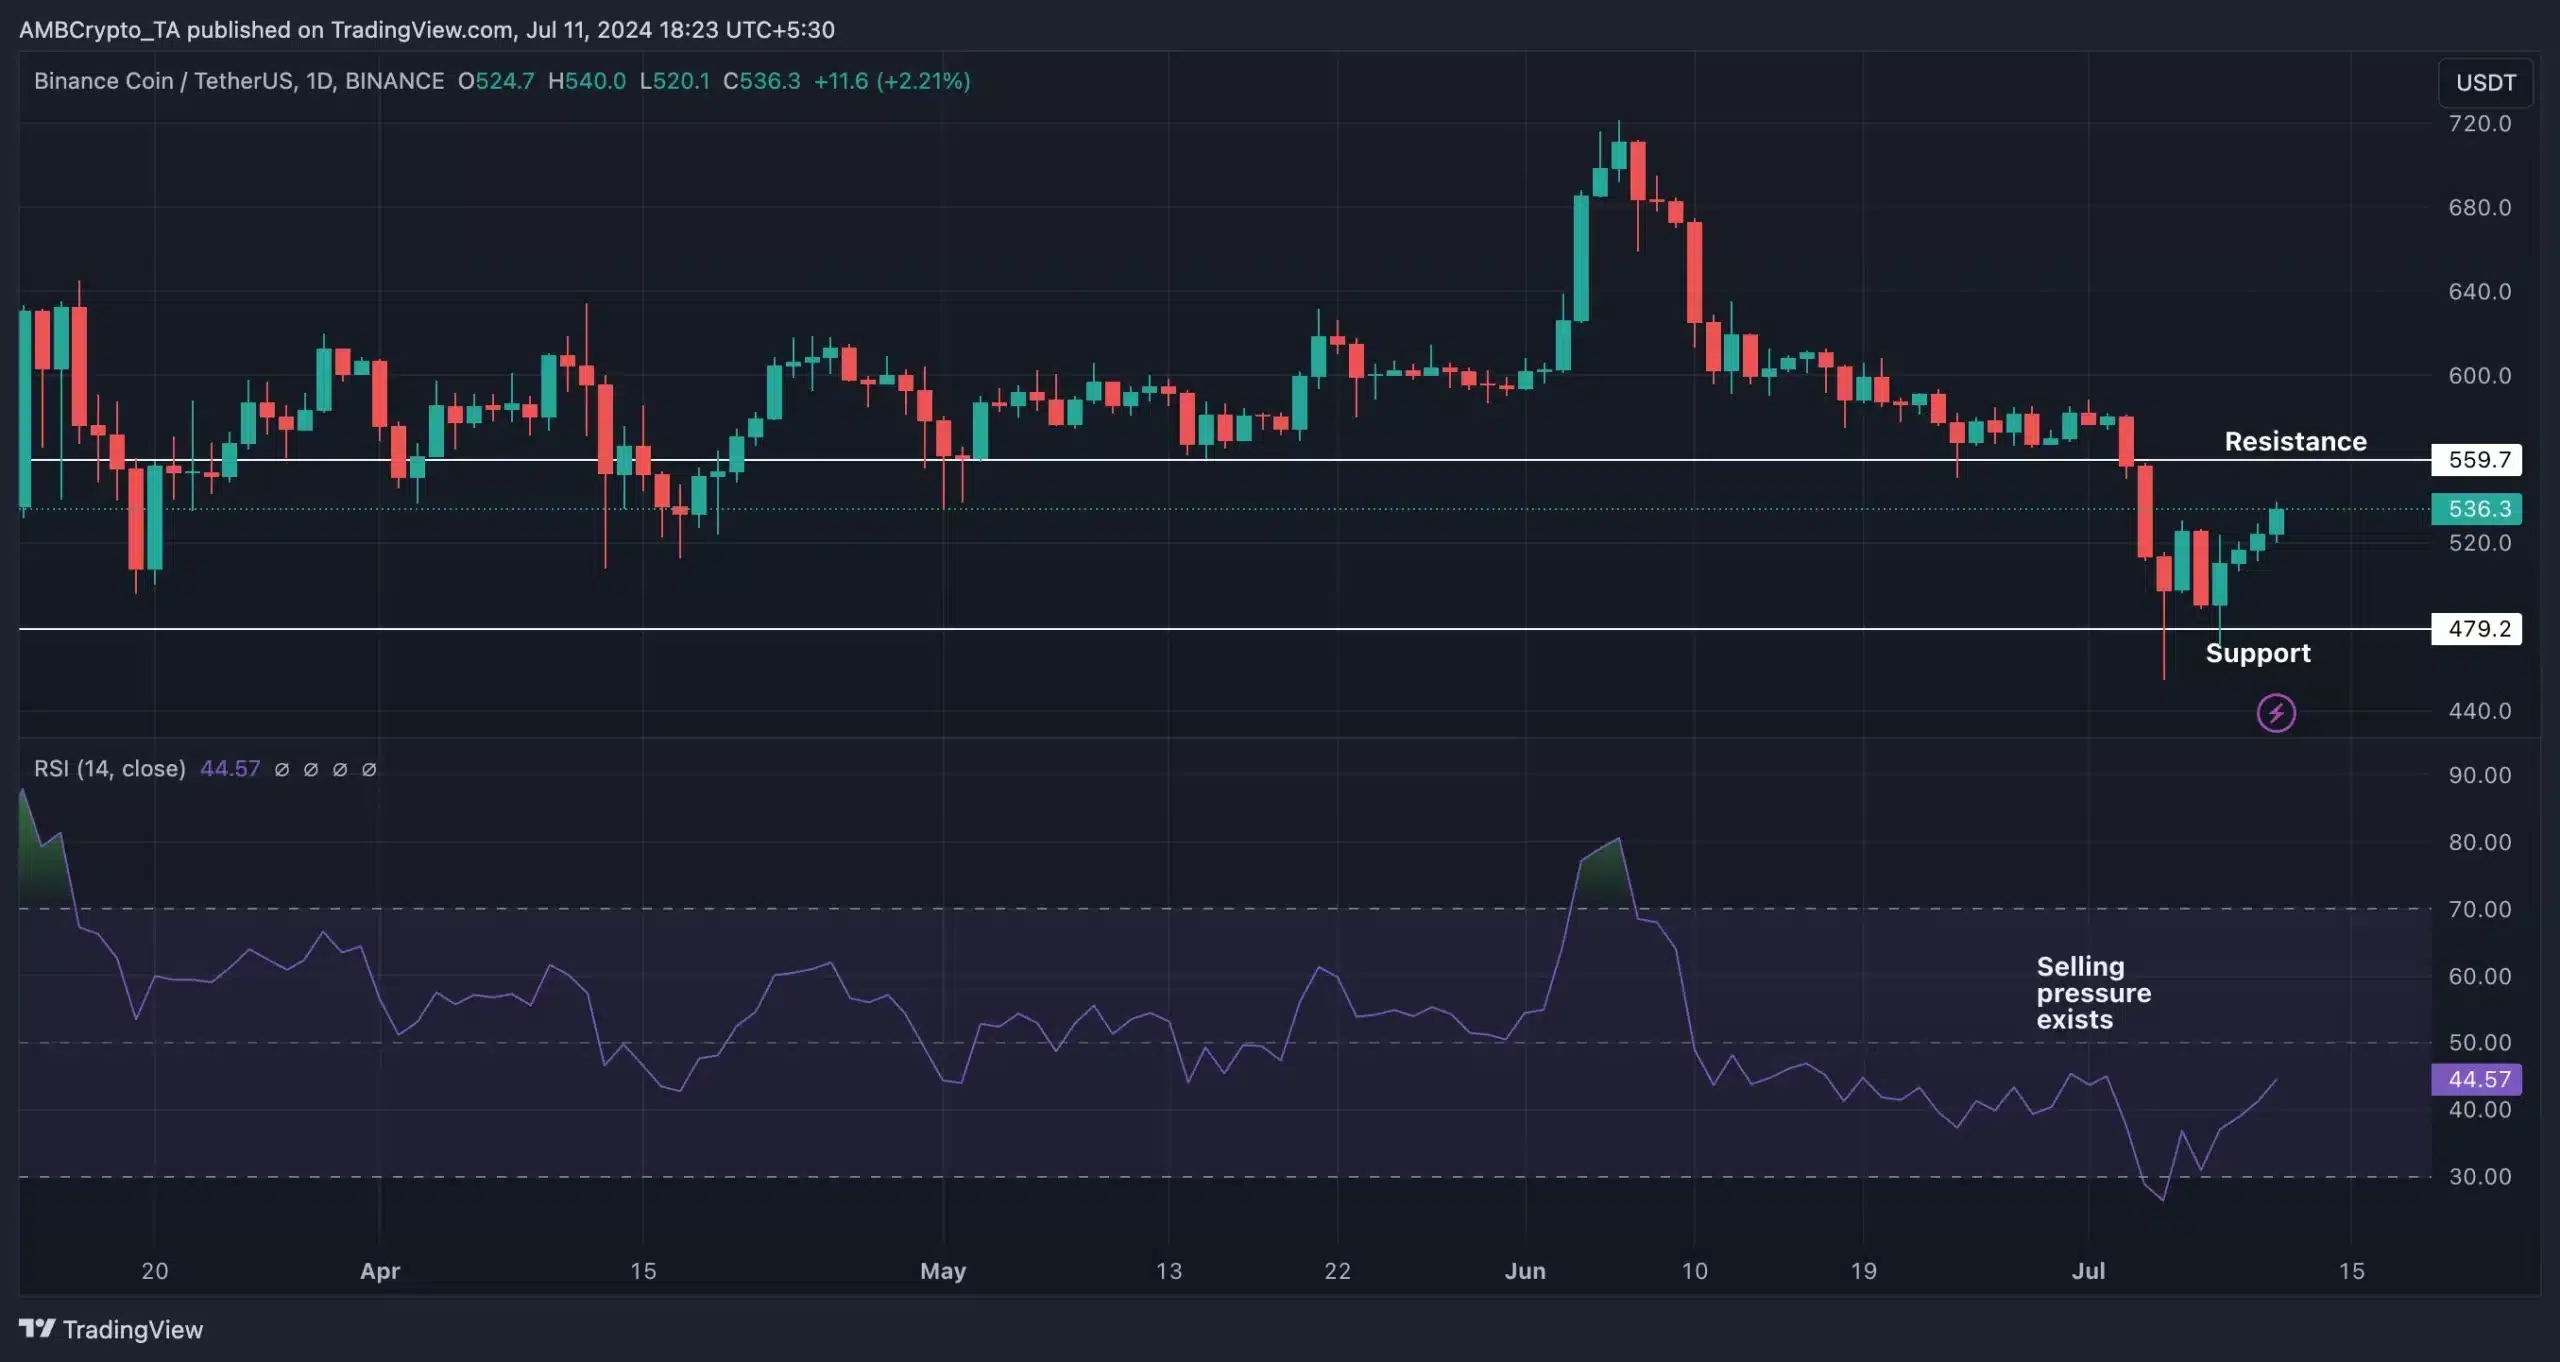Click the AMBCrypto_TA published header text

coord(427,30)
